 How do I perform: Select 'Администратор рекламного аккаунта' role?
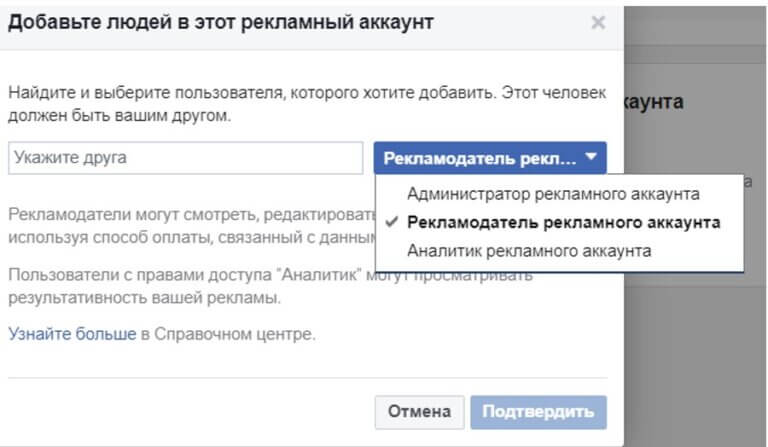click(553, 193)
